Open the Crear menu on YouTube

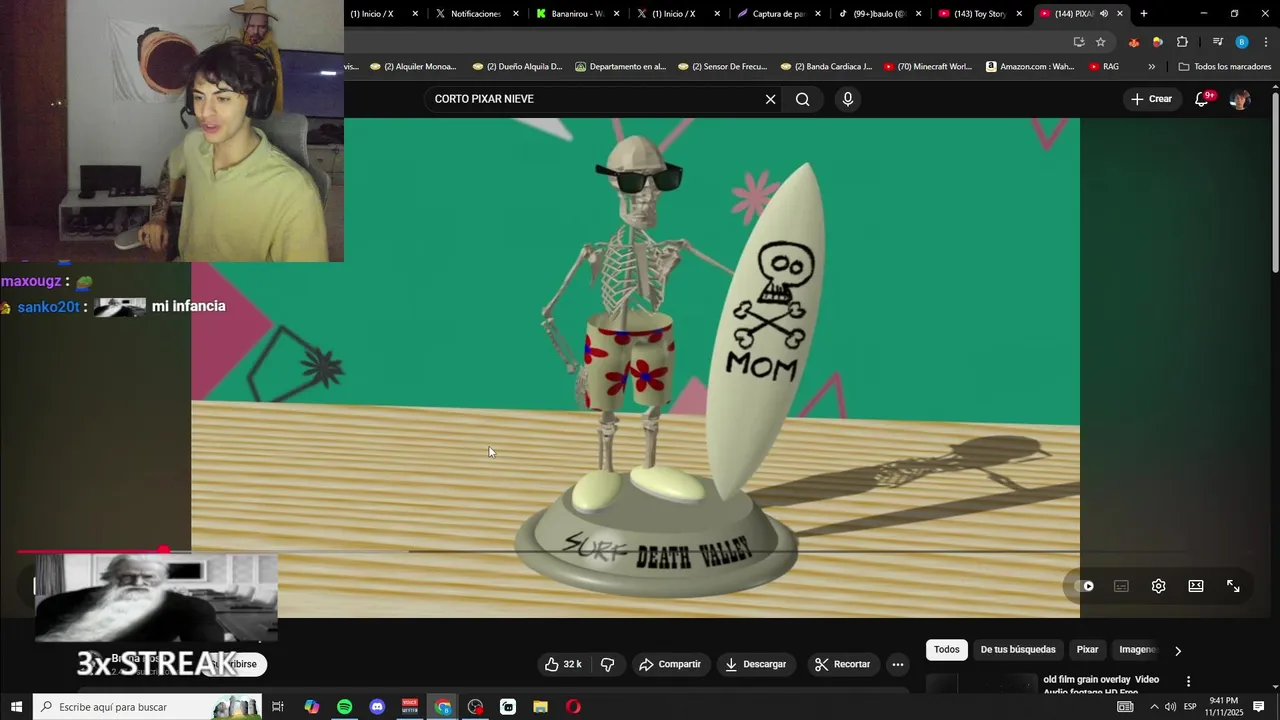click(1151, 99)
